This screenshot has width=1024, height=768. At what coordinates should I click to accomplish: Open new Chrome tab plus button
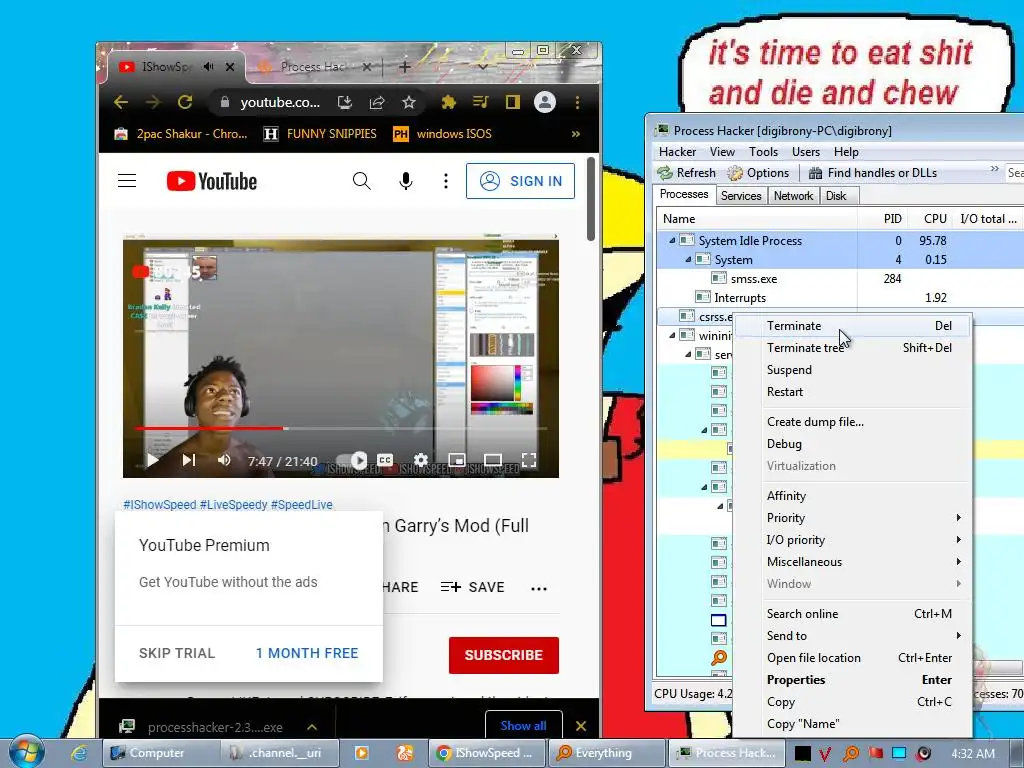405,67
